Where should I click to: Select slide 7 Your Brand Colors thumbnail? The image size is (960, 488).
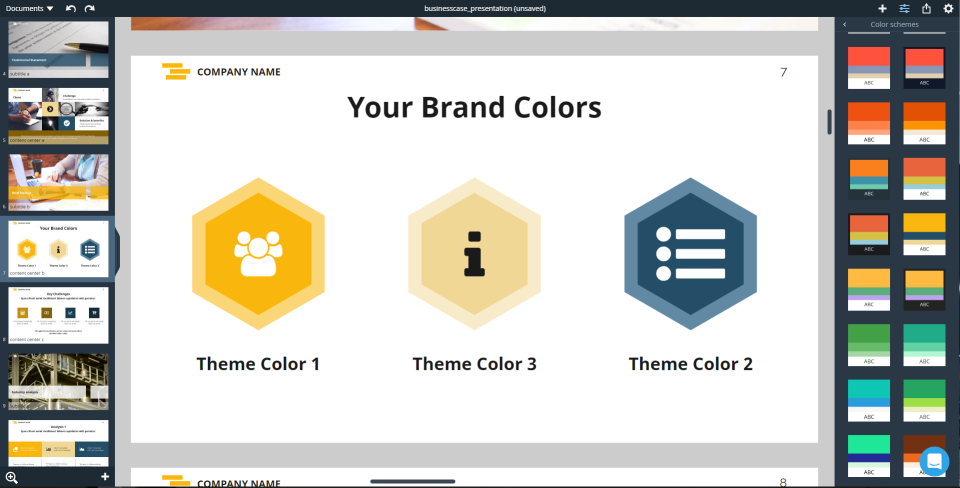pyautogui.click(x=59, y=249)
